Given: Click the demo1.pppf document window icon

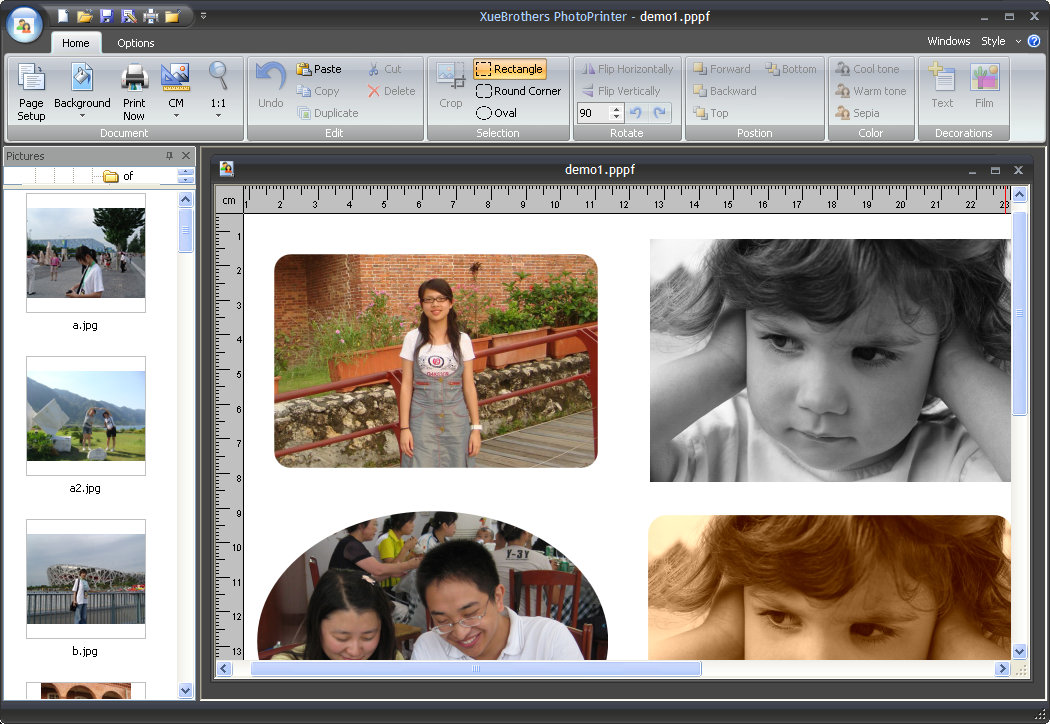Looking at the screenshot, I should pyautogui.click(x=227, y=169).
